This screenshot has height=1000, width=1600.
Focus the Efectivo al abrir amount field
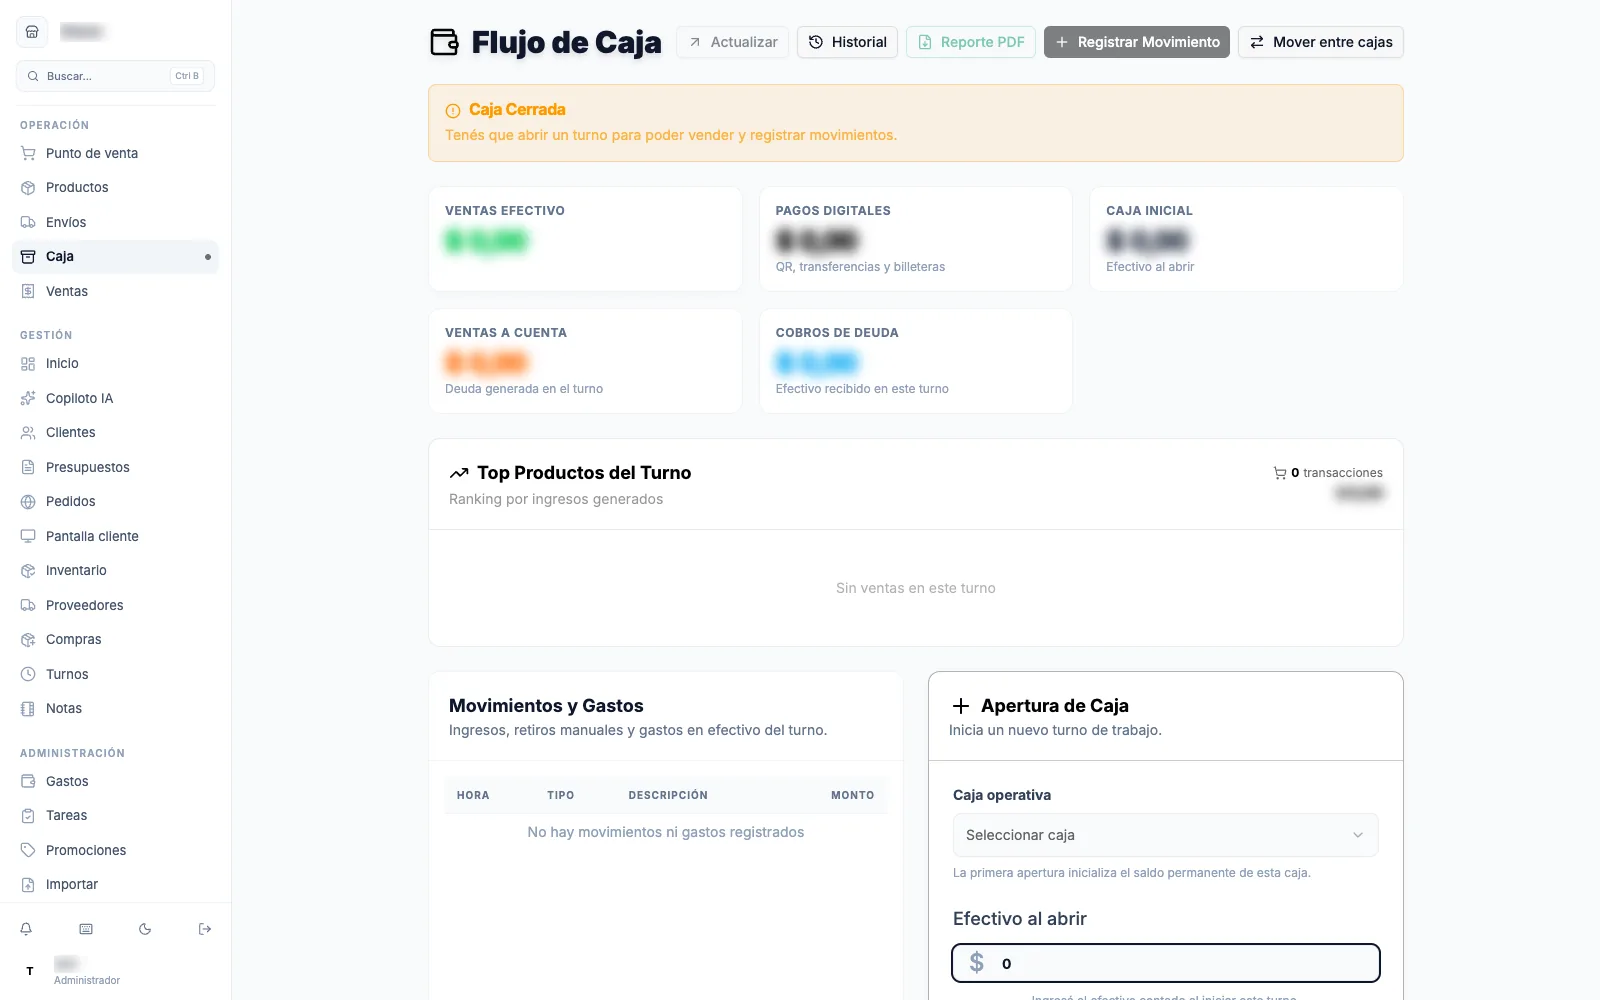1166,964
